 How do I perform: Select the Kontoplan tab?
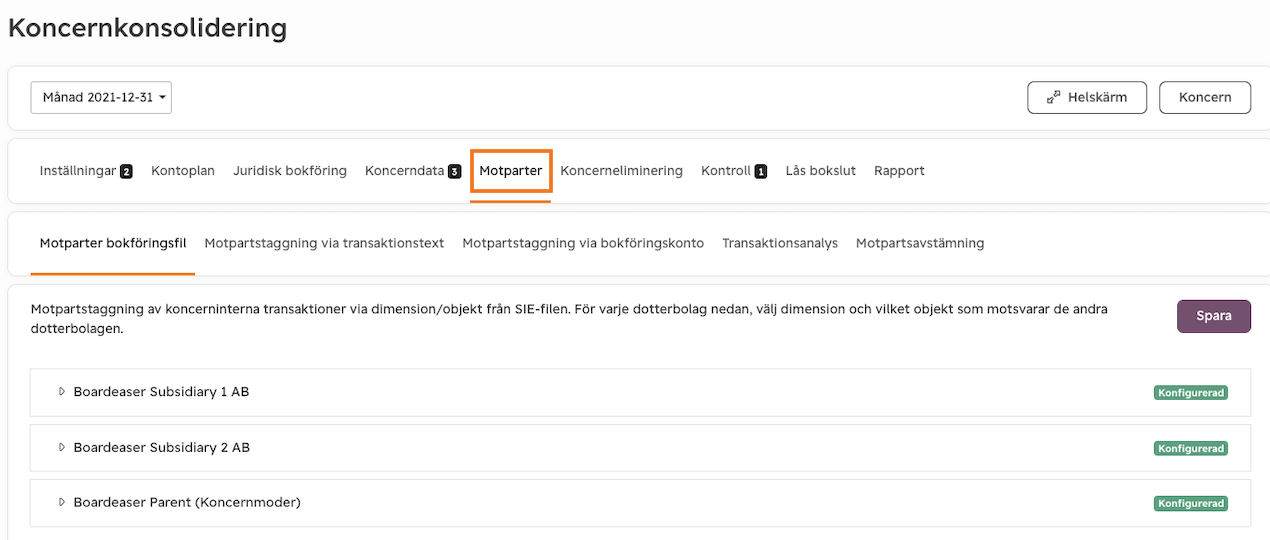183,171
